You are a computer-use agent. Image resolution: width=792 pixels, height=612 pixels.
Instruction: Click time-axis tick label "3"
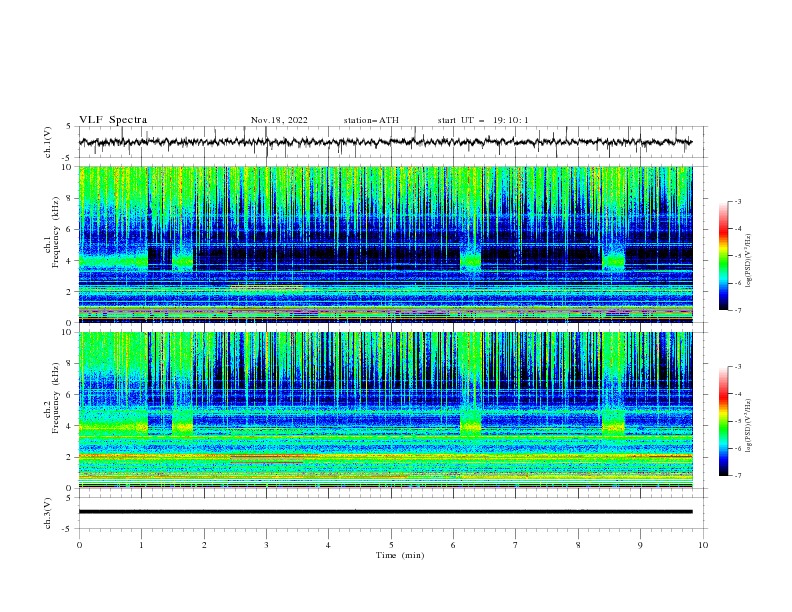pyautogui.click(x=266, y=545)
